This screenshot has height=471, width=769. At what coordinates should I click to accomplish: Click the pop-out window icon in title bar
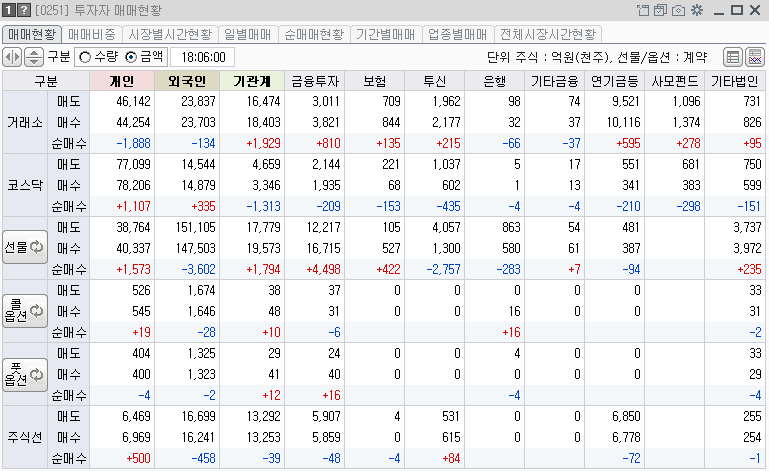[x=642, y=10]
